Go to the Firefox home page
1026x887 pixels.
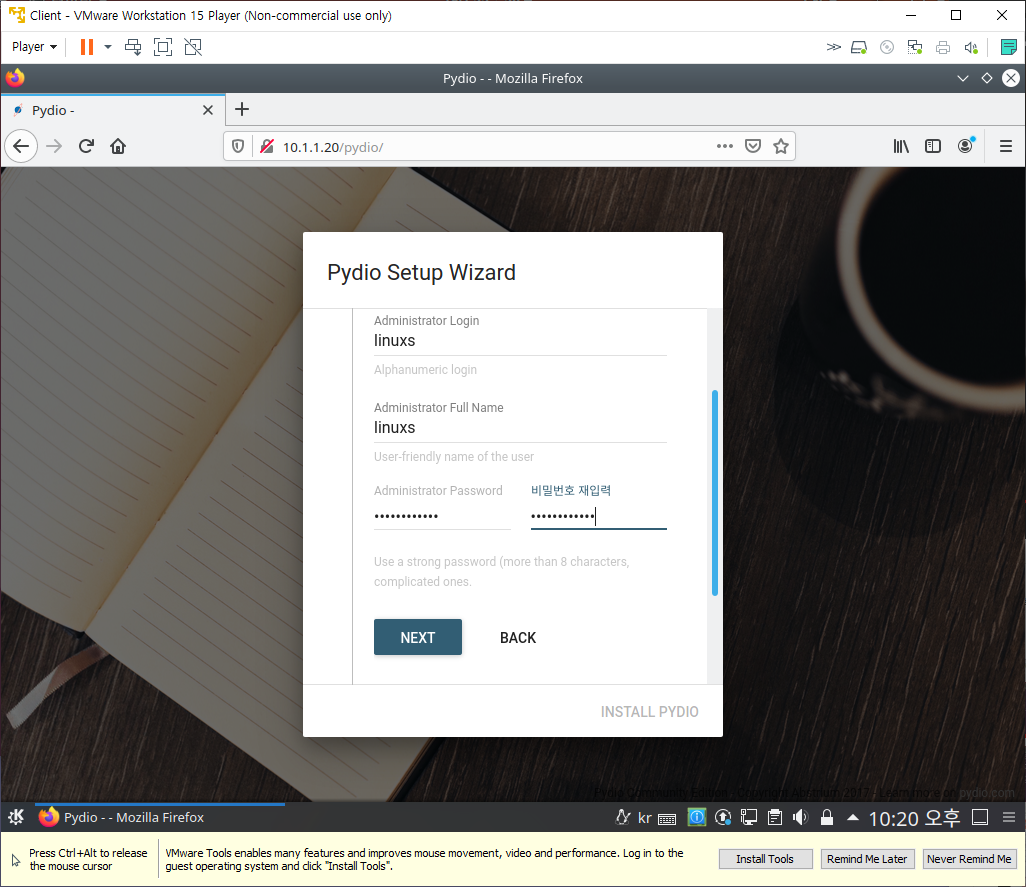[118, 146]
